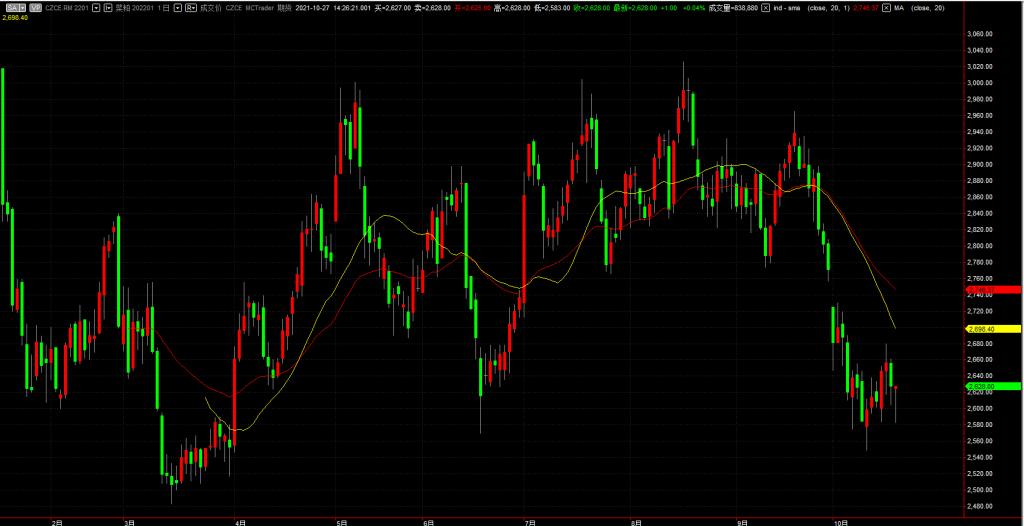
Task: Click the green 2,628.00 price tag on the axis
Action: click(x=993, y=386)
